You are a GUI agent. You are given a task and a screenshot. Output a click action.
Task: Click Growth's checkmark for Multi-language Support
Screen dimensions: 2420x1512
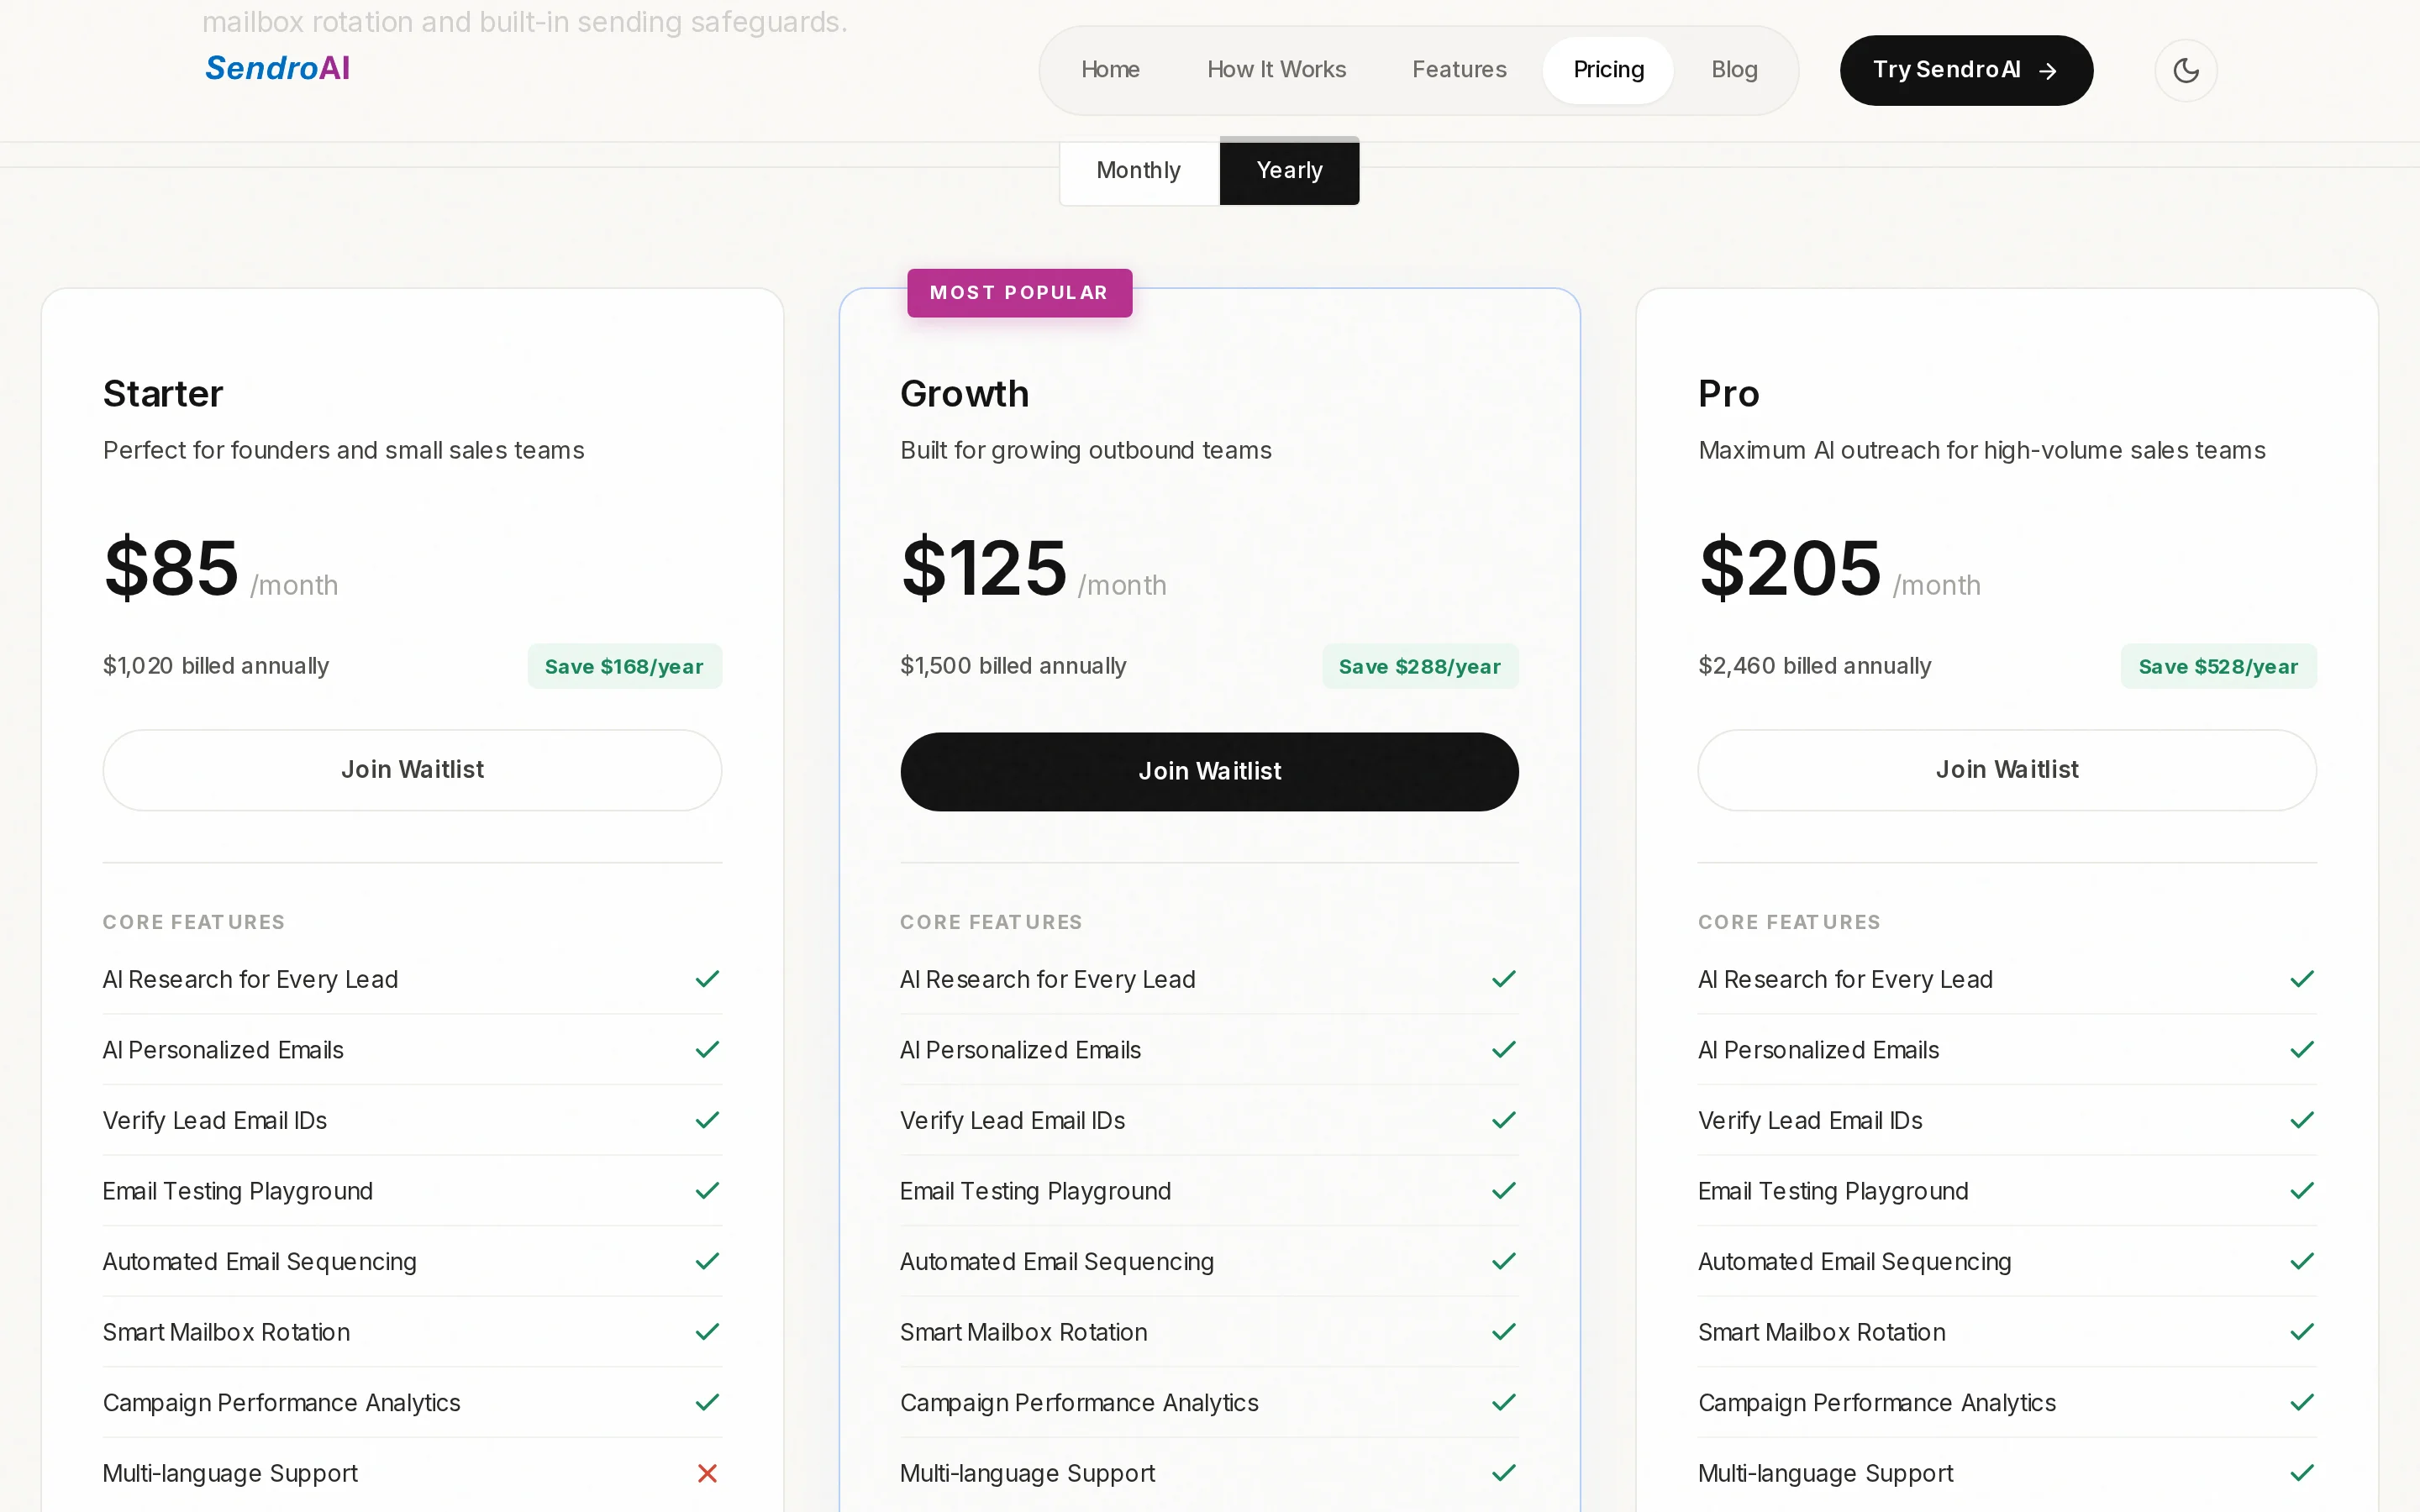[1504, 1473]
